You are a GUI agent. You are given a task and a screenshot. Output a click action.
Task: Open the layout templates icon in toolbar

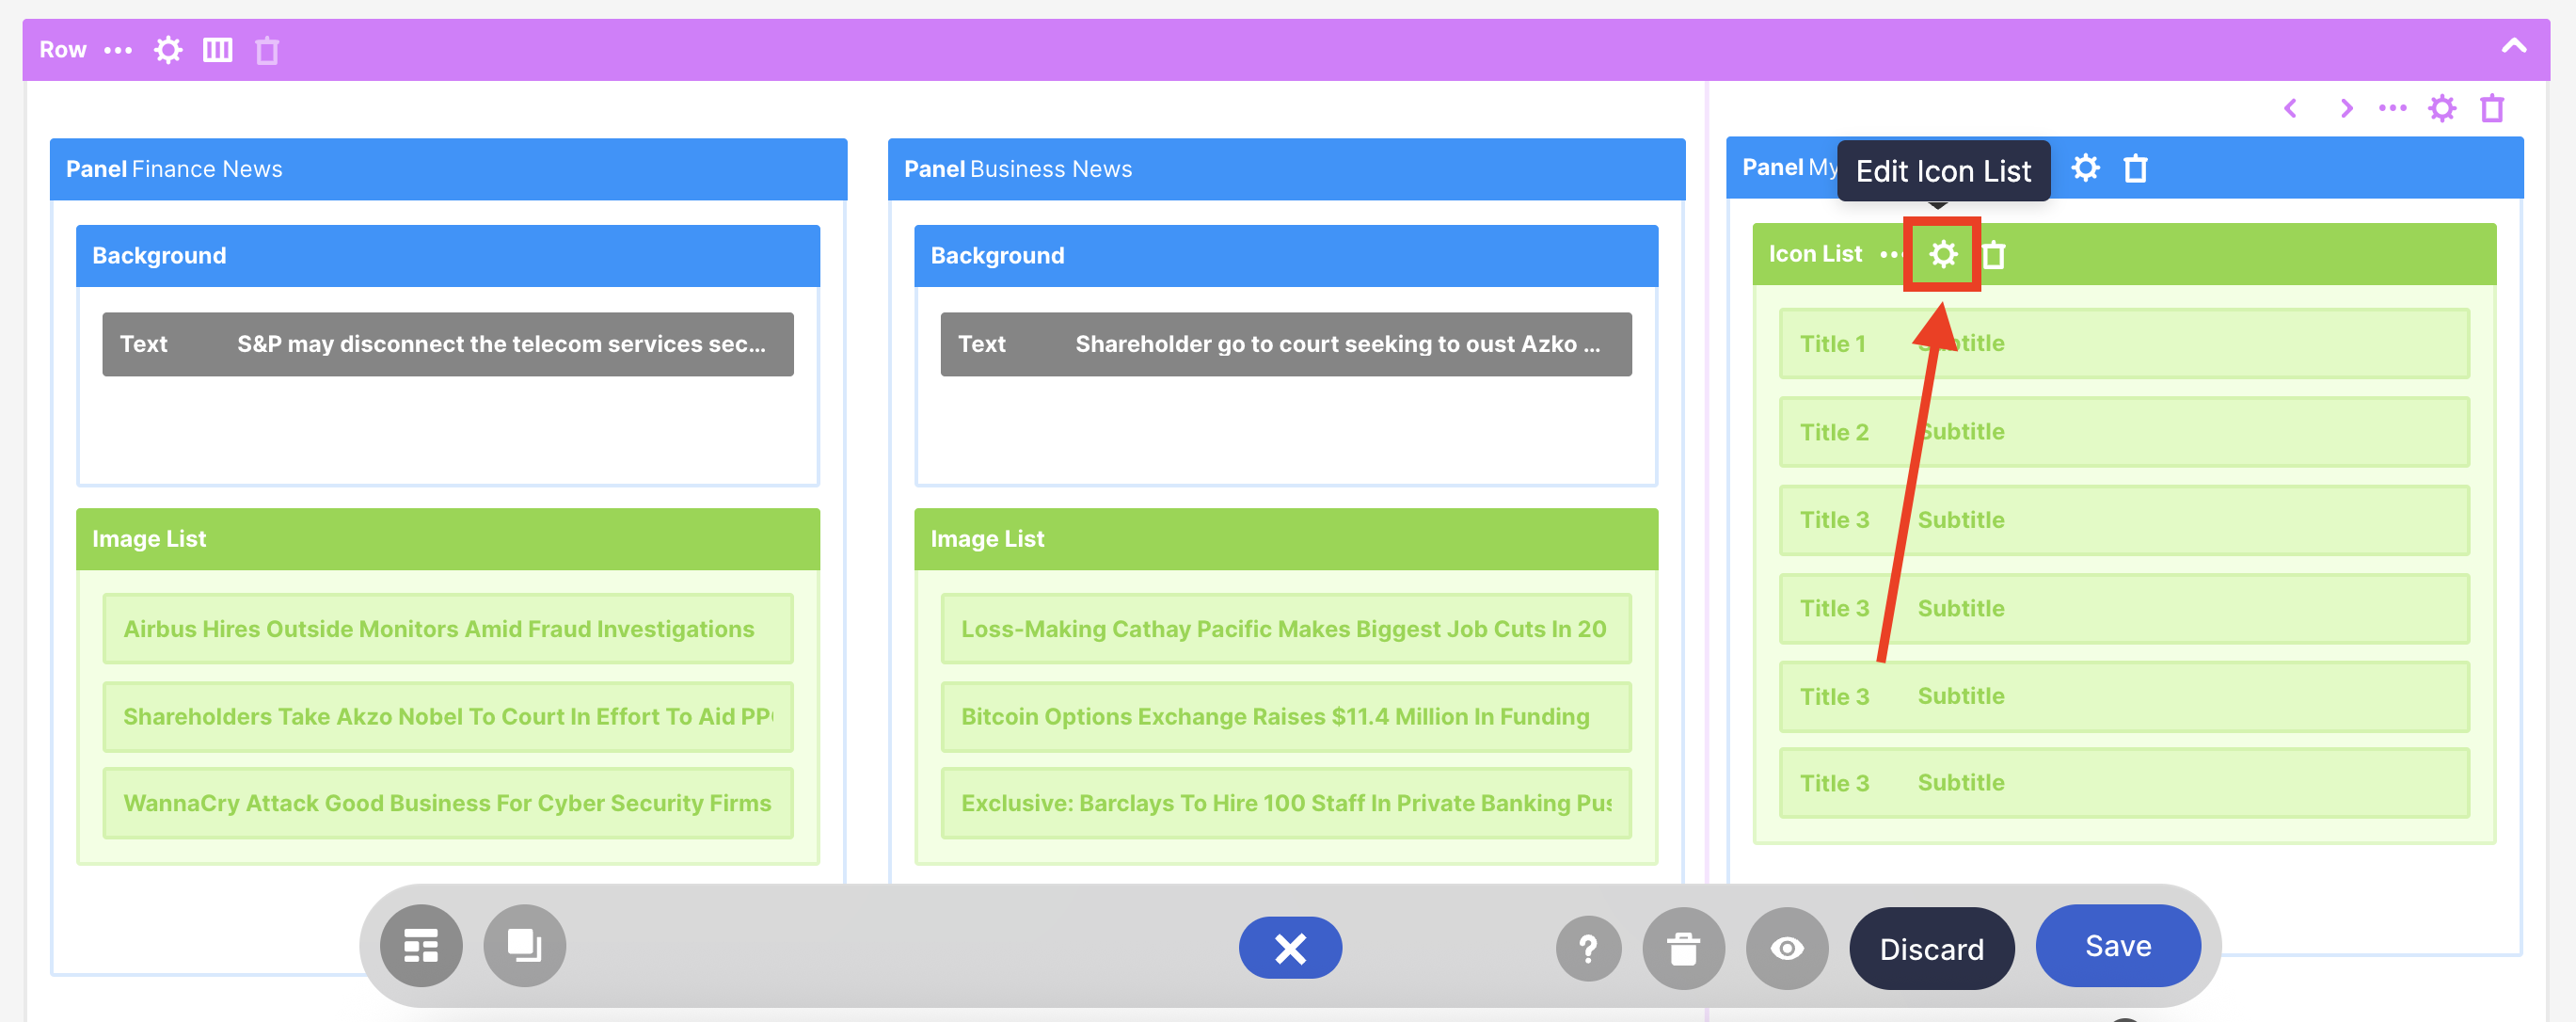click(x=421, y=946)
